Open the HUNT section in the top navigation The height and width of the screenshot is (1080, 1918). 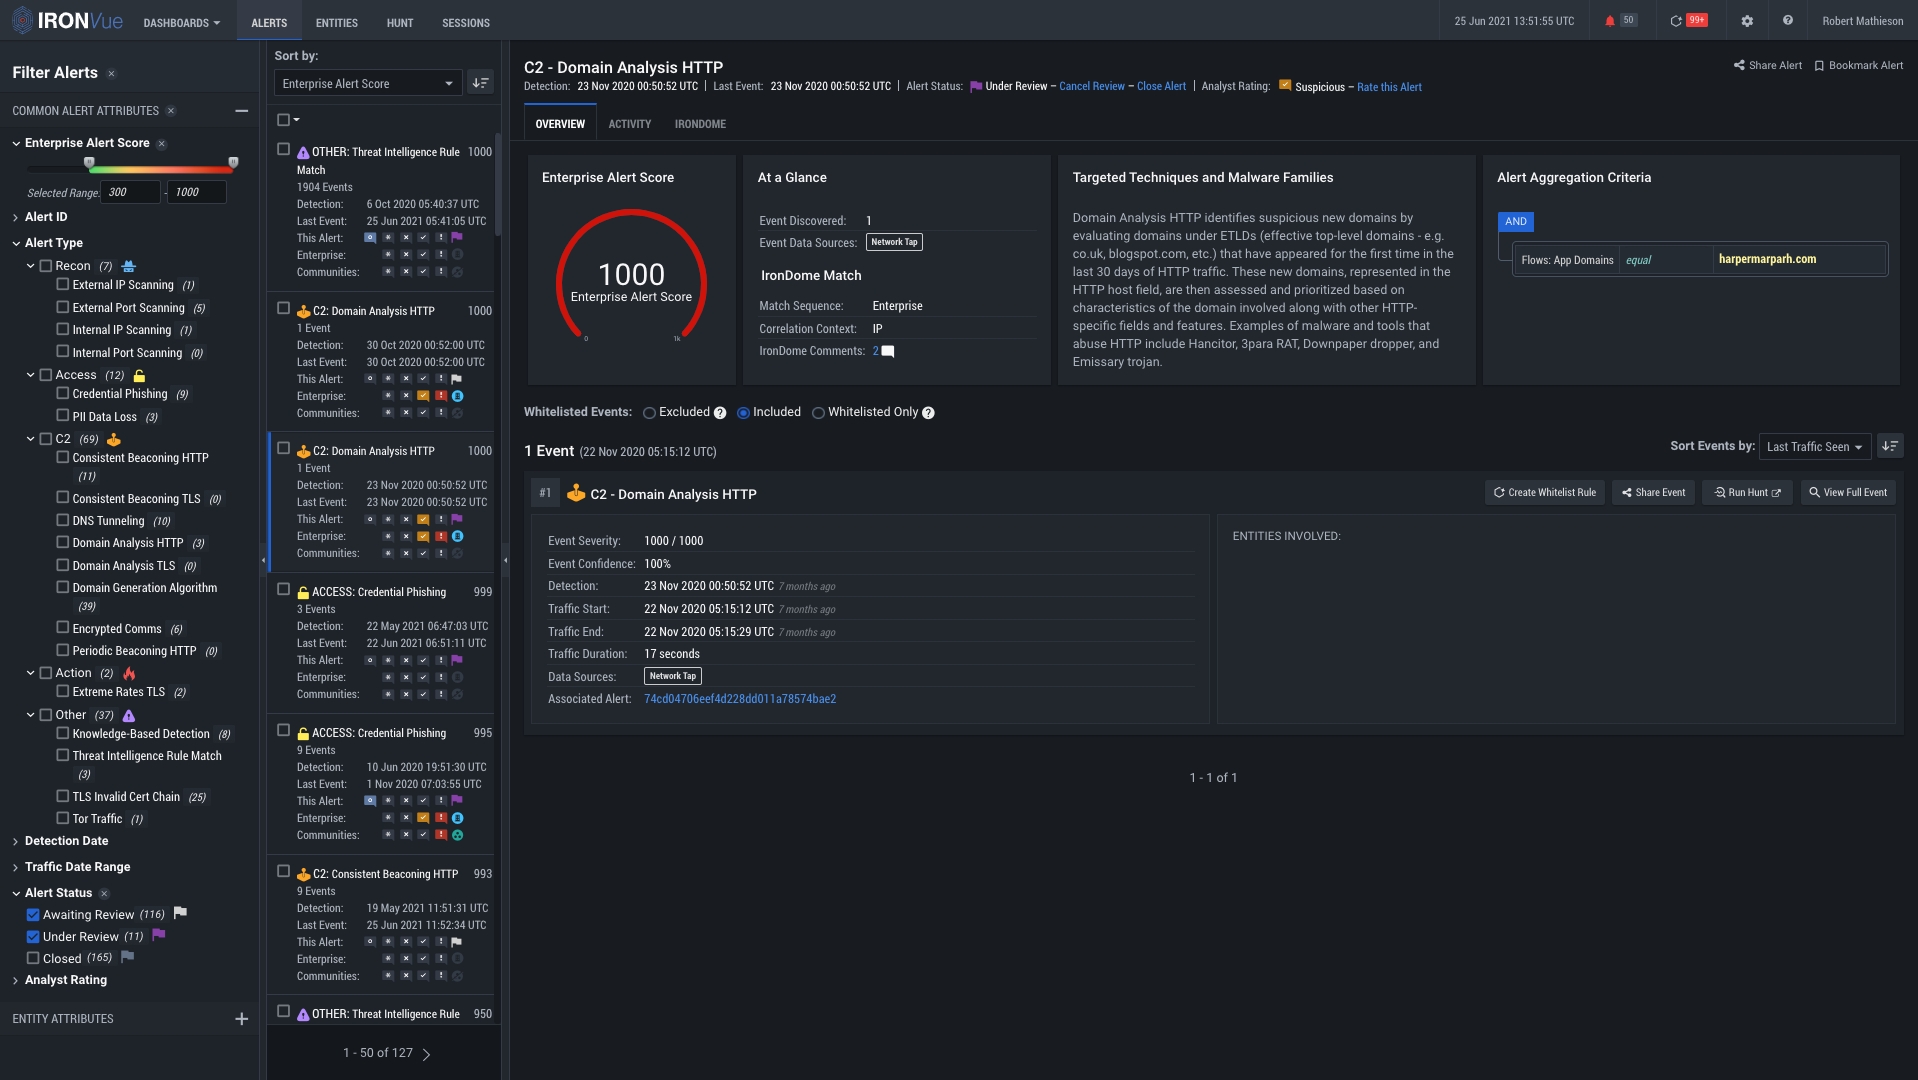pyautogui.click(x=399, y=22)
